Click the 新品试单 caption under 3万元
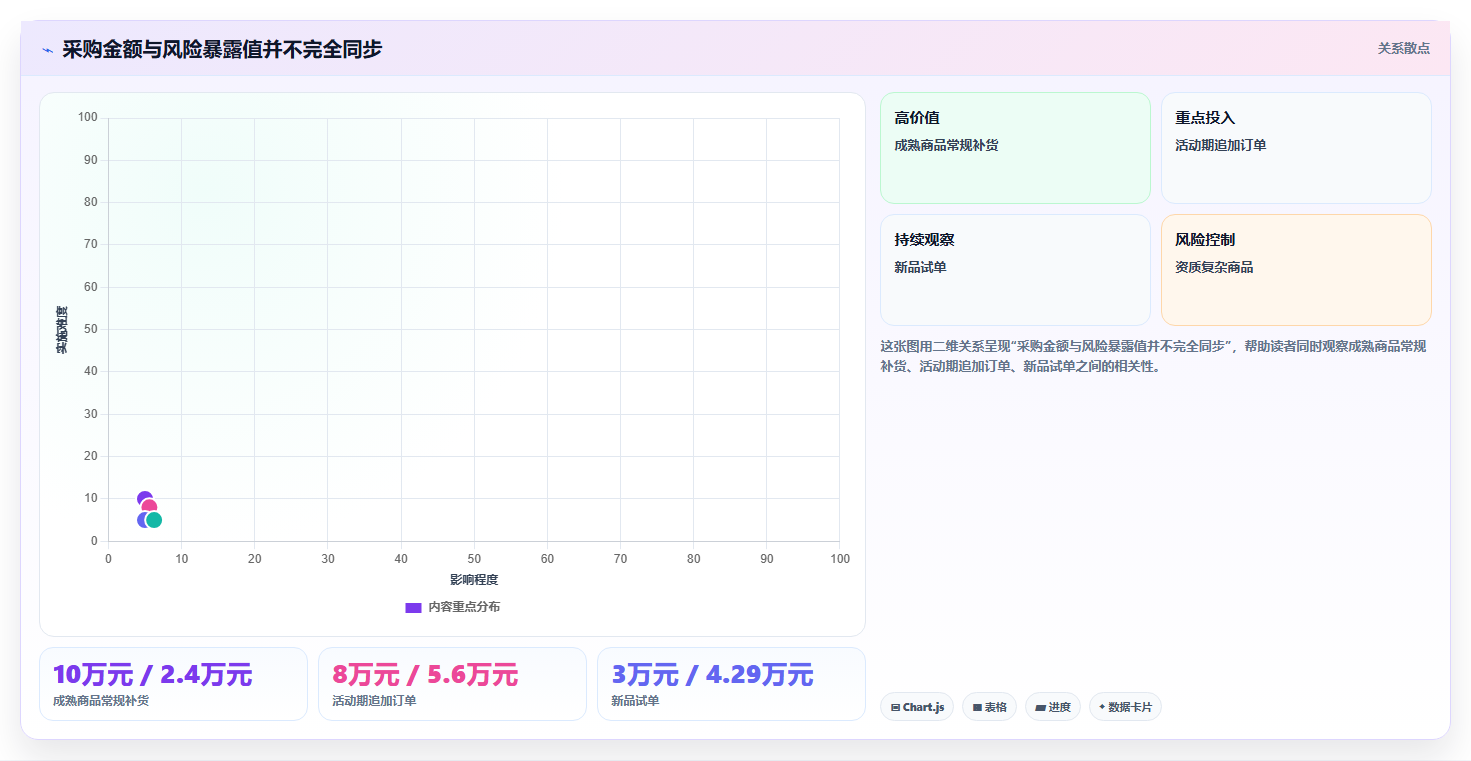 click(635, 701)
